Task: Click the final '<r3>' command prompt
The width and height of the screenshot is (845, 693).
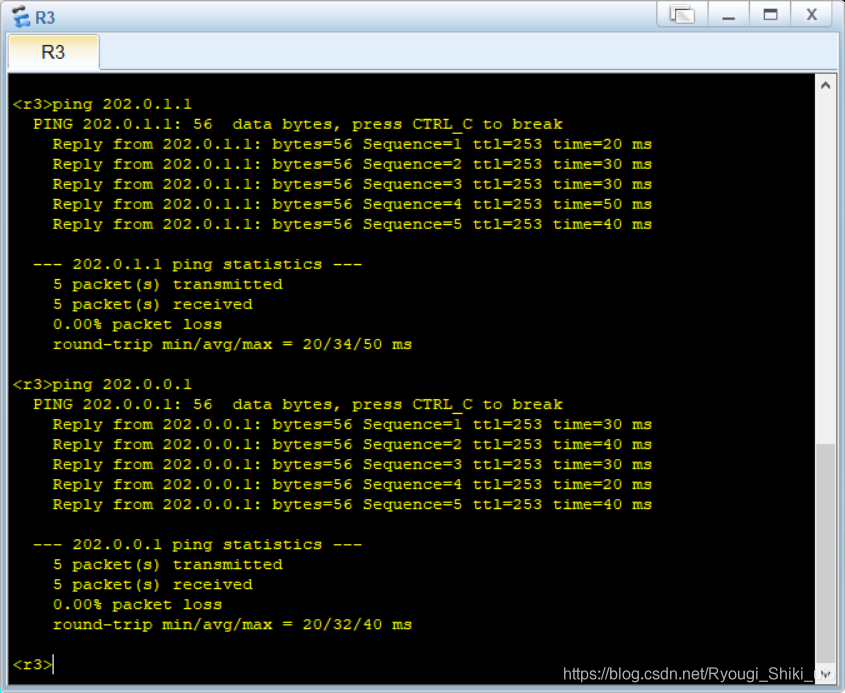Action: (x=32, y=664)
